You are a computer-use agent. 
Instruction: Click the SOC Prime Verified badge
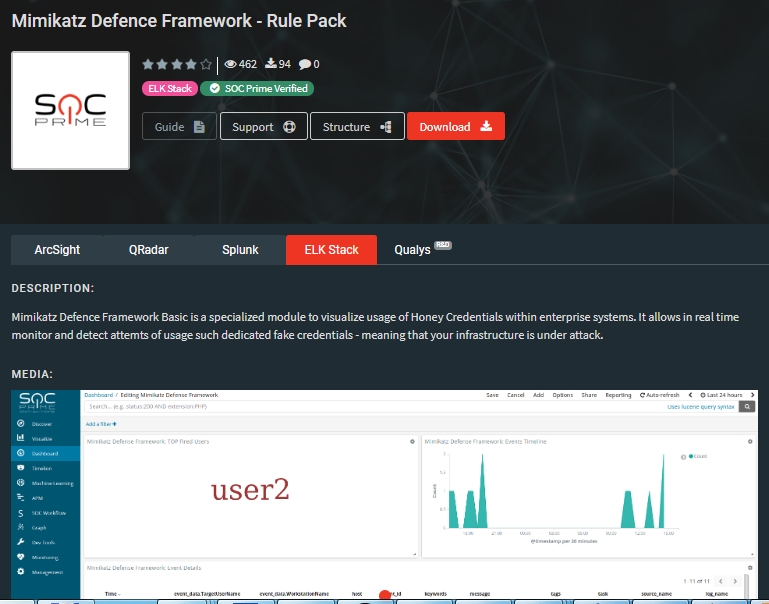[257, 88]
